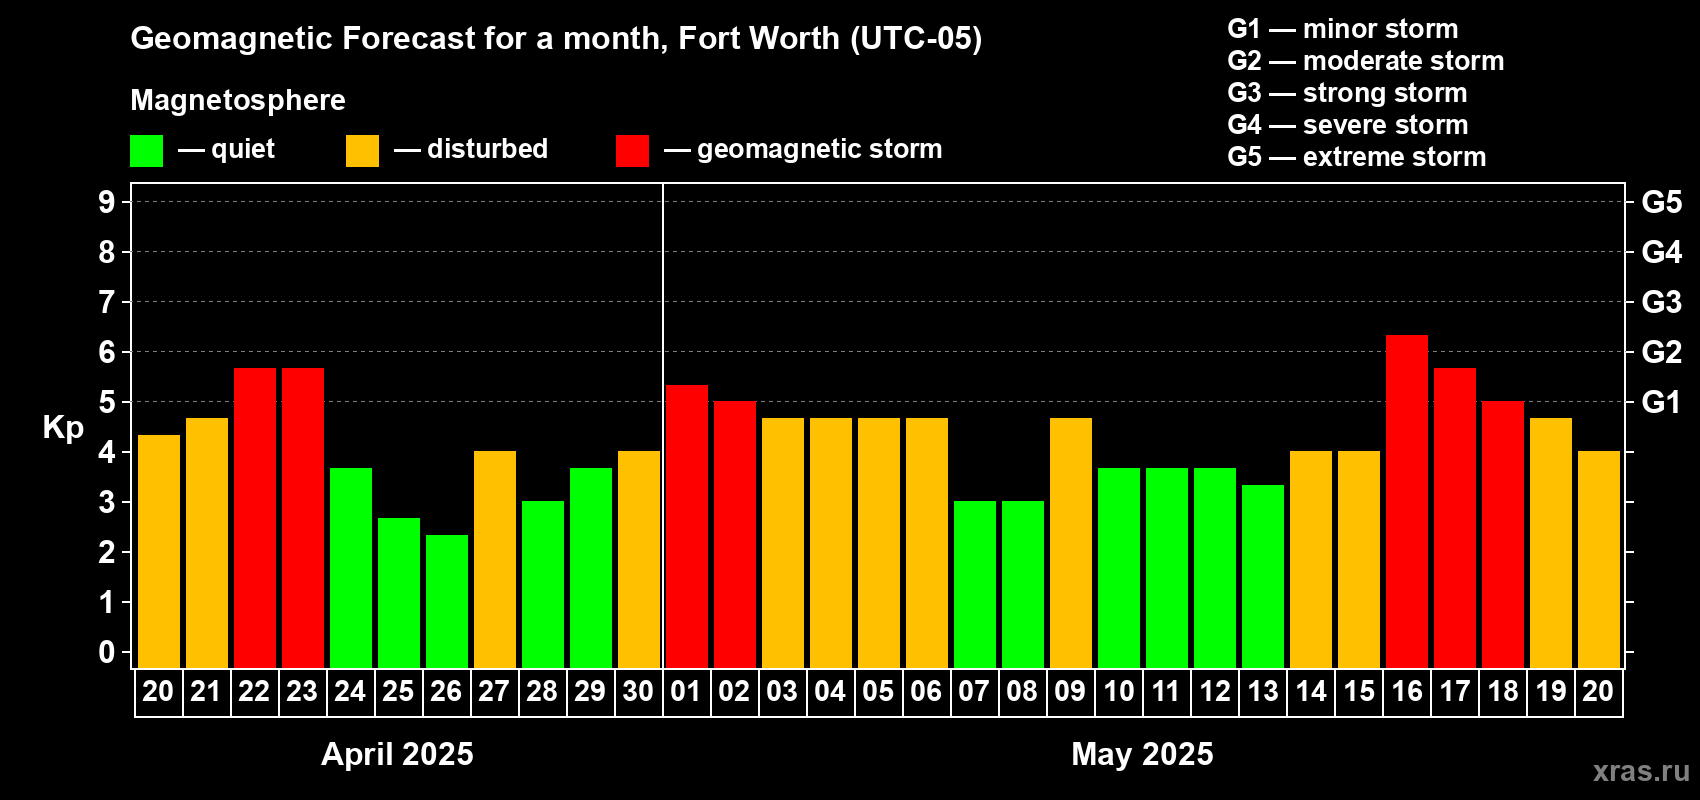
Task: Select the 'G1 — minor storm' legend line
Action: tap(1343, 29)
